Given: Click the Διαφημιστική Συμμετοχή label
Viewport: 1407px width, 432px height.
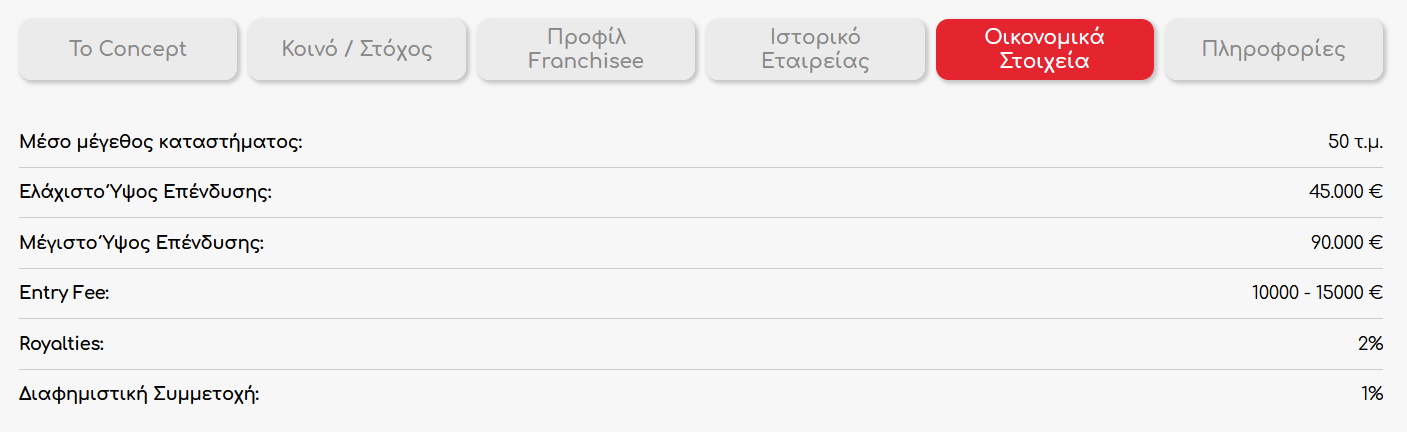Looking at the screenshot, I should pos(139,394).
